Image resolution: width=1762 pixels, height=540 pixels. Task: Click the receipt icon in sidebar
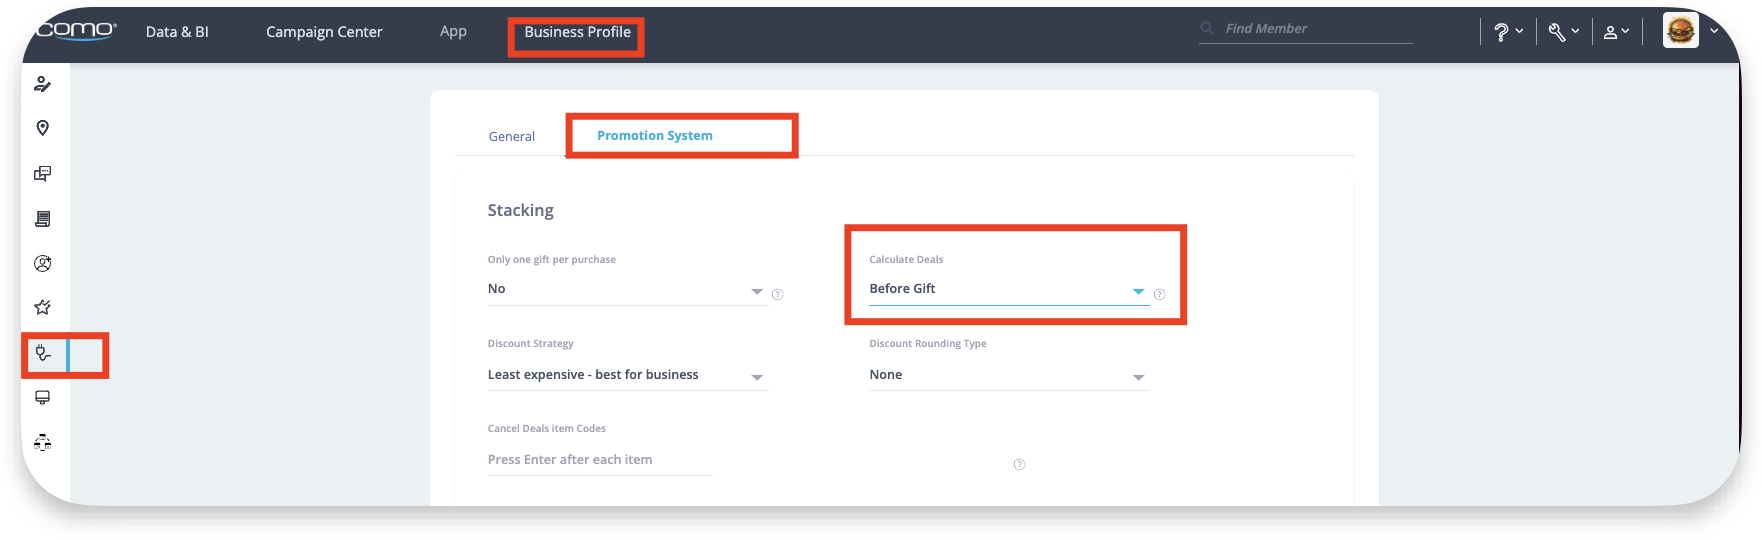point(43,219)
